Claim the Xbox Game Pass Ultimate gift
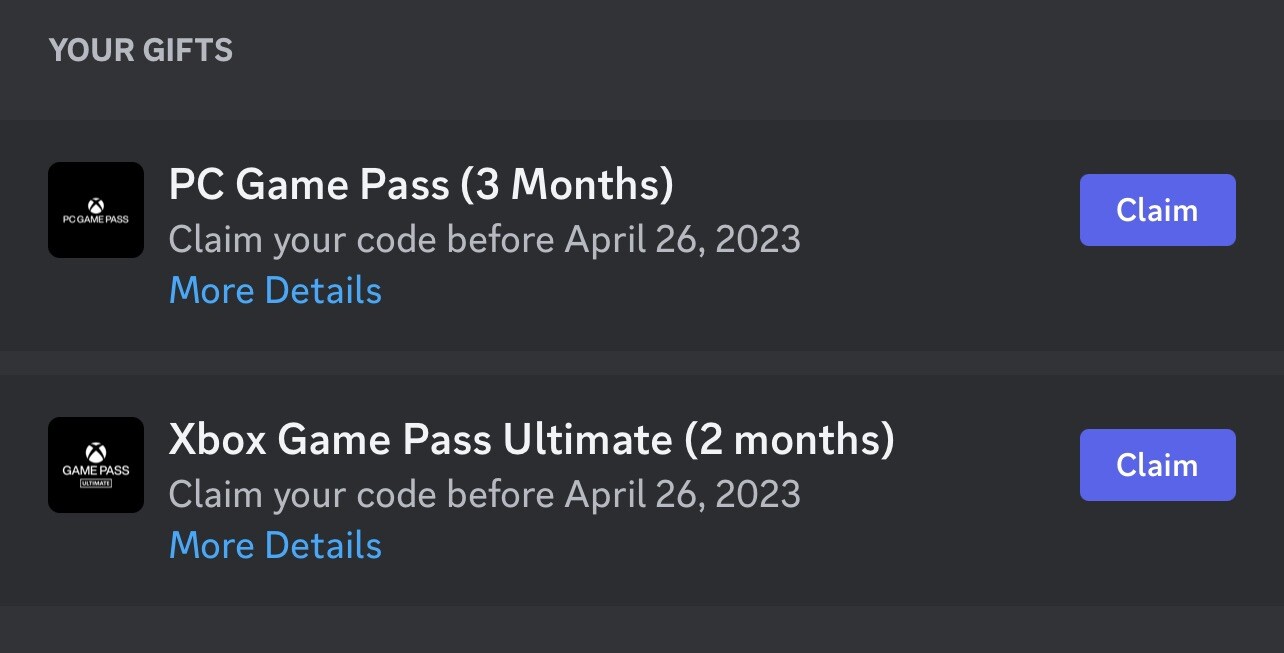This screenshot has width=1284, height=653. tap(1157, 465)
